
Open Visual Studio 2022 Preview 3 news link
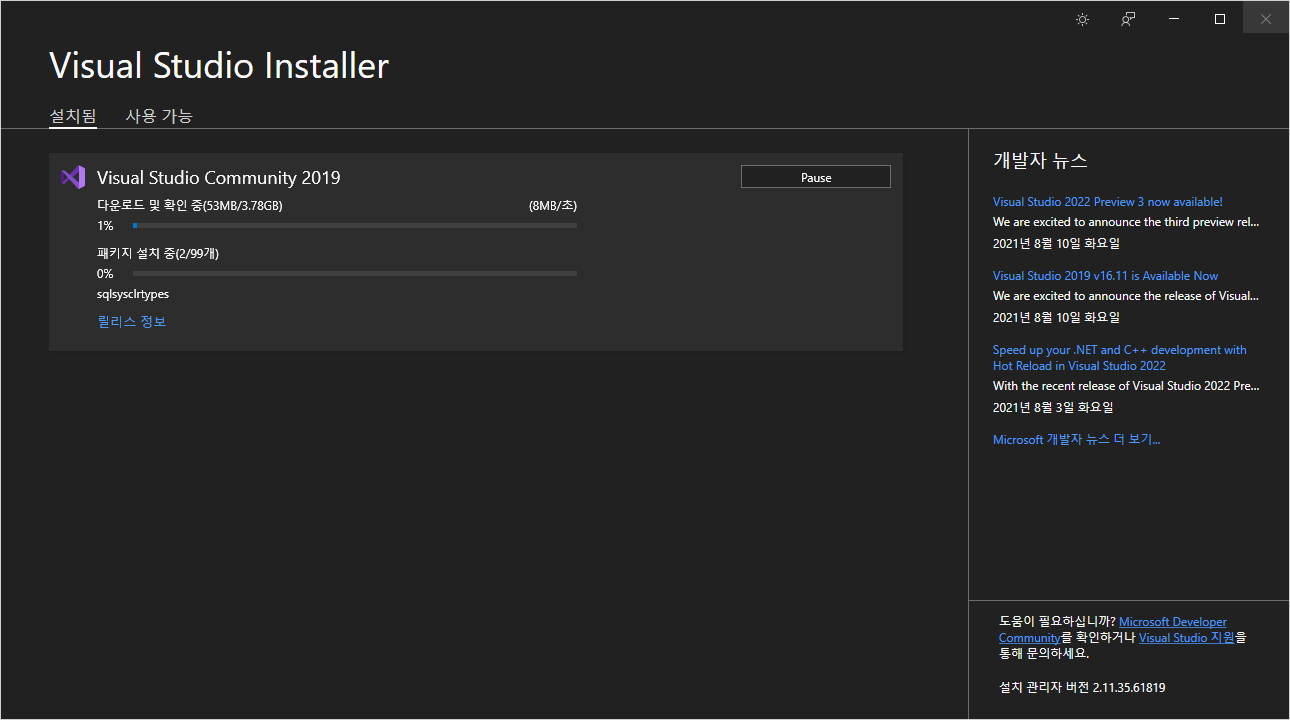tap(1108, 202)
